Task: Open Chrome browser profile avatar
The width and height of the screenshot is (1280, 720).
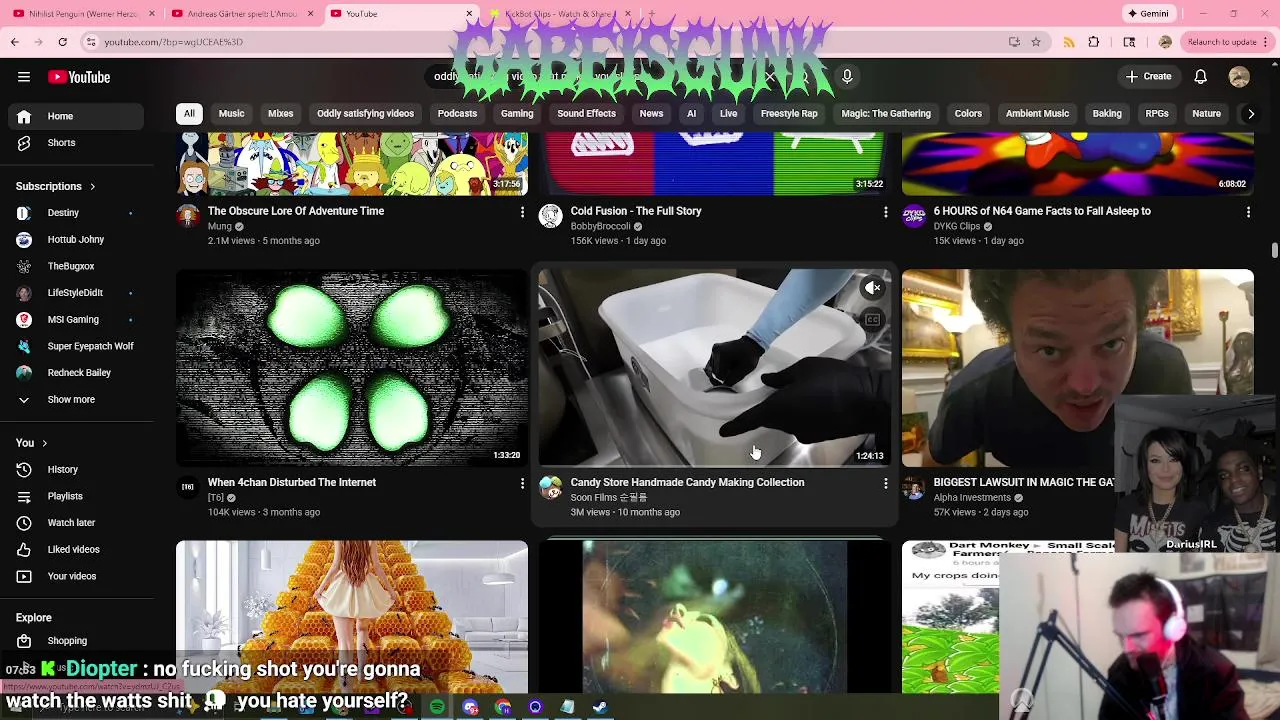Action: 1165,42
